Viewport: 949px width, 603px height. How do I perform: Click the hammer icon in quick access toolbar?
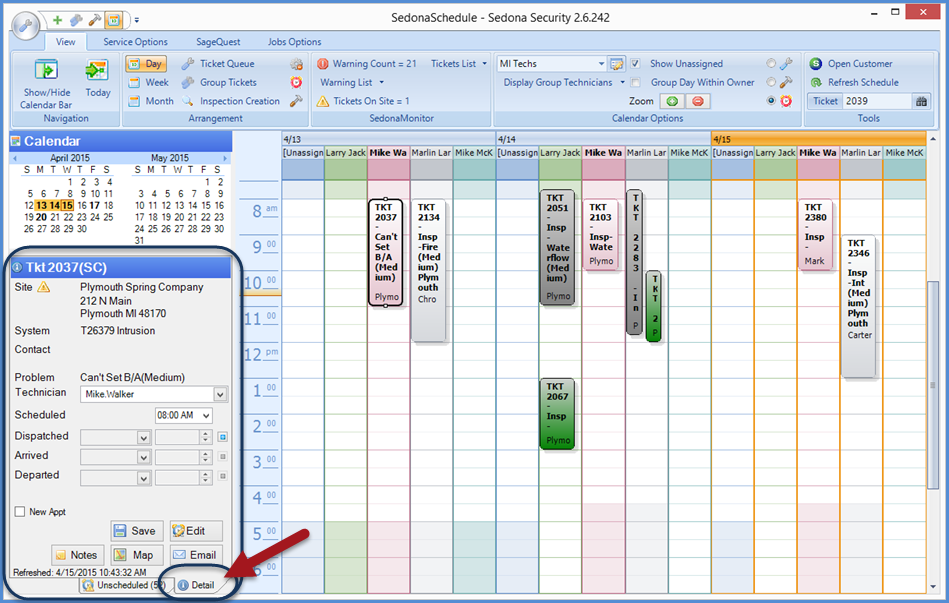(x=94, y=20)
